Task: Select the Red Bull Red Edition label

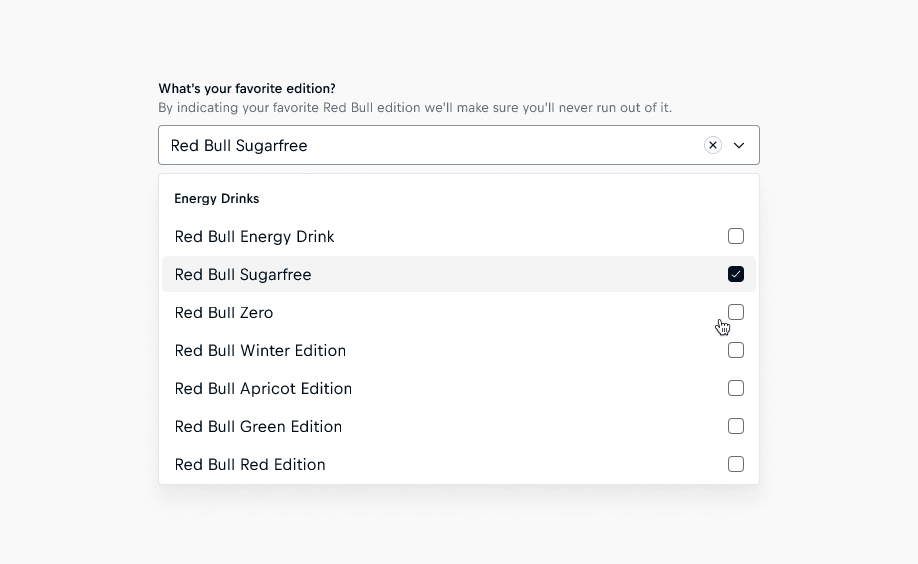Action: tap(250, 465)
